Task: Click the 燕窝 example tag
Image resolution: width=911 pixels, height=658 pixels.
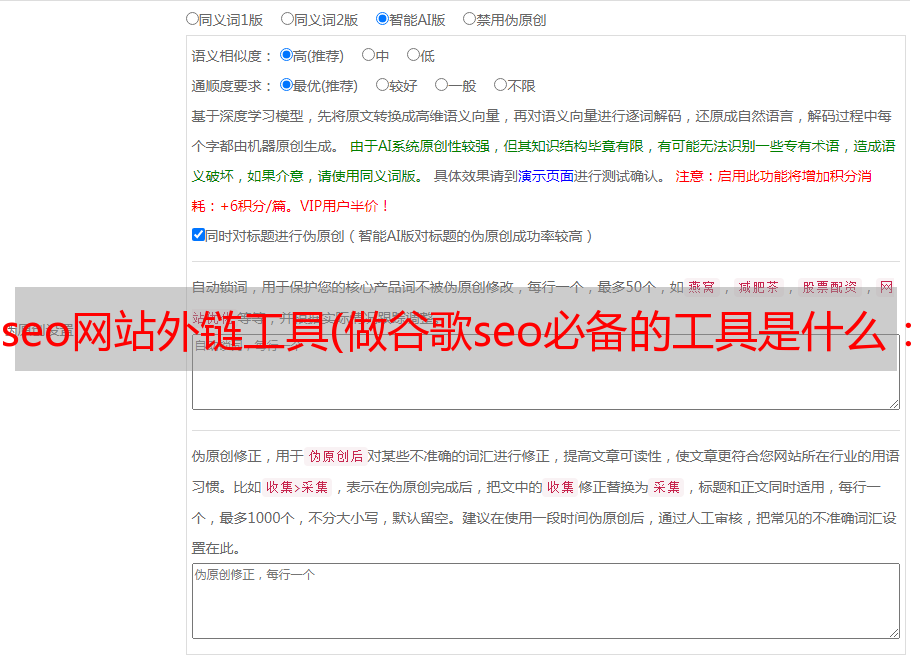Action: tap(701, 287)
